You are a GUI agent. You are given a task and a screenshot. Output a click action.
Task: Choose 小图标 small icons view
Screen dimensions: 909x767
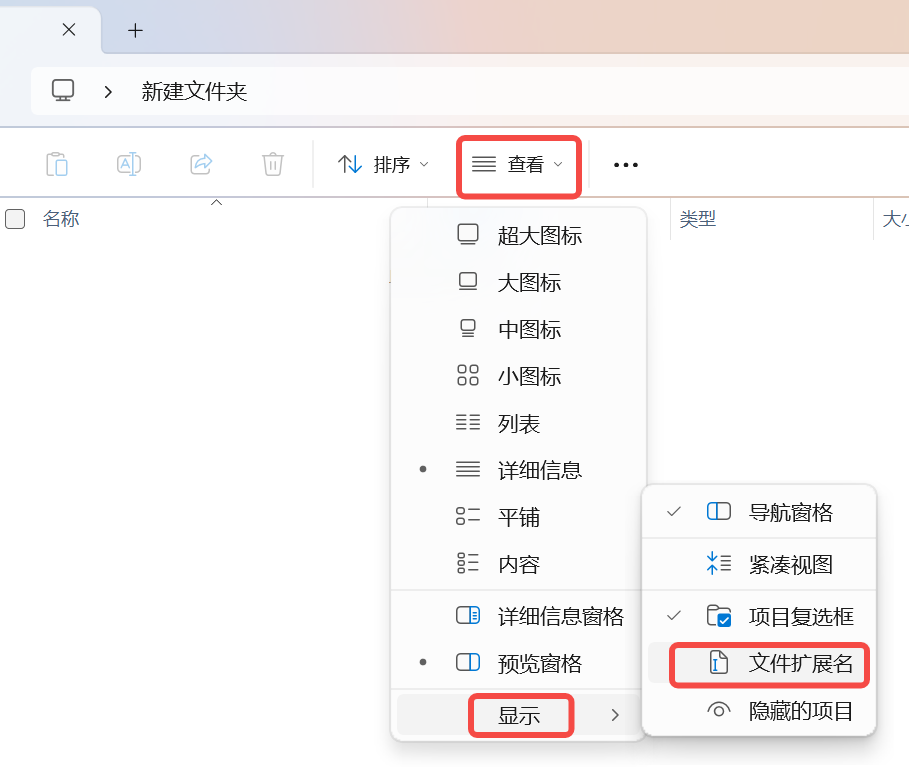click(529, 376)
